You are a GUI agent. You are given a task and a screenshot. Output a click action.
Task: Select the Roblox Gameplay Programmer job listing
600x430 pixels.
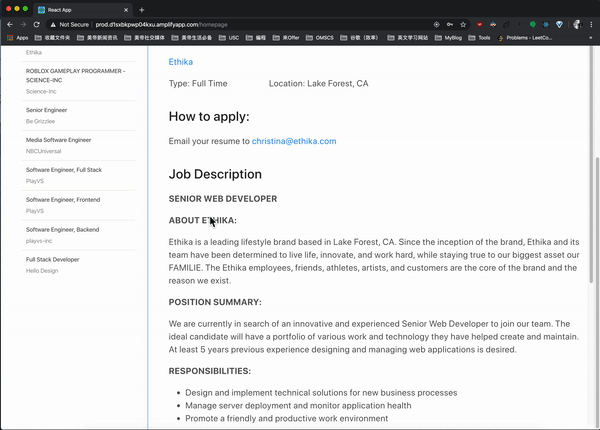click(78, 81)
